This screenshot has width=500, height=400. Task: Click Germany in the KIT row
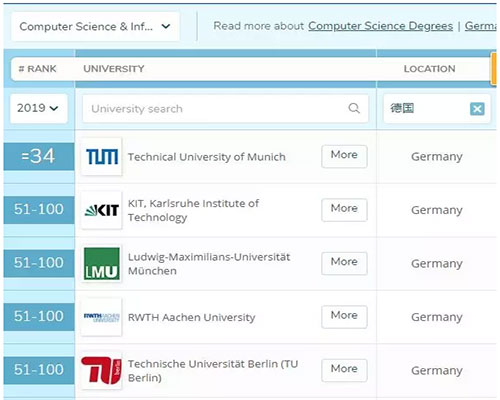click(x=437, y=210)
